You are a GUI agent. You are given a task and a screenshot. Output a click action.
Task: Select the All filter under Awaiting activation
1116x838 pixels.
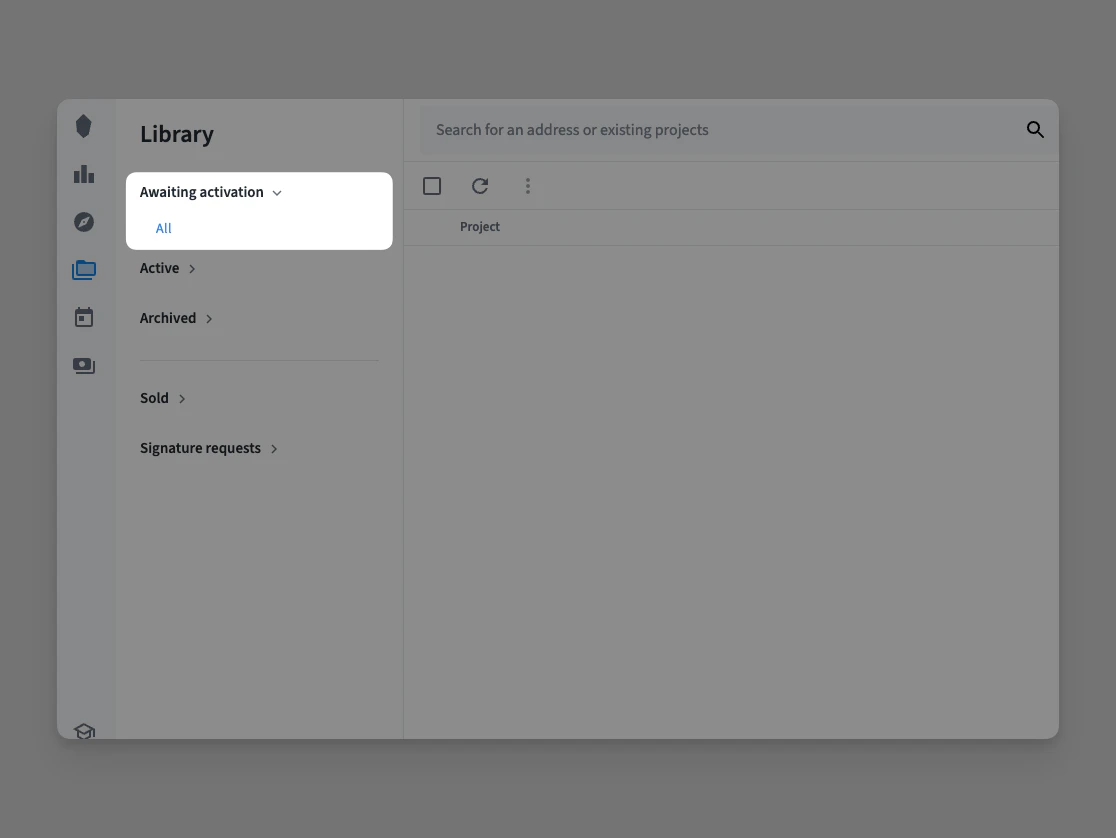163,228
